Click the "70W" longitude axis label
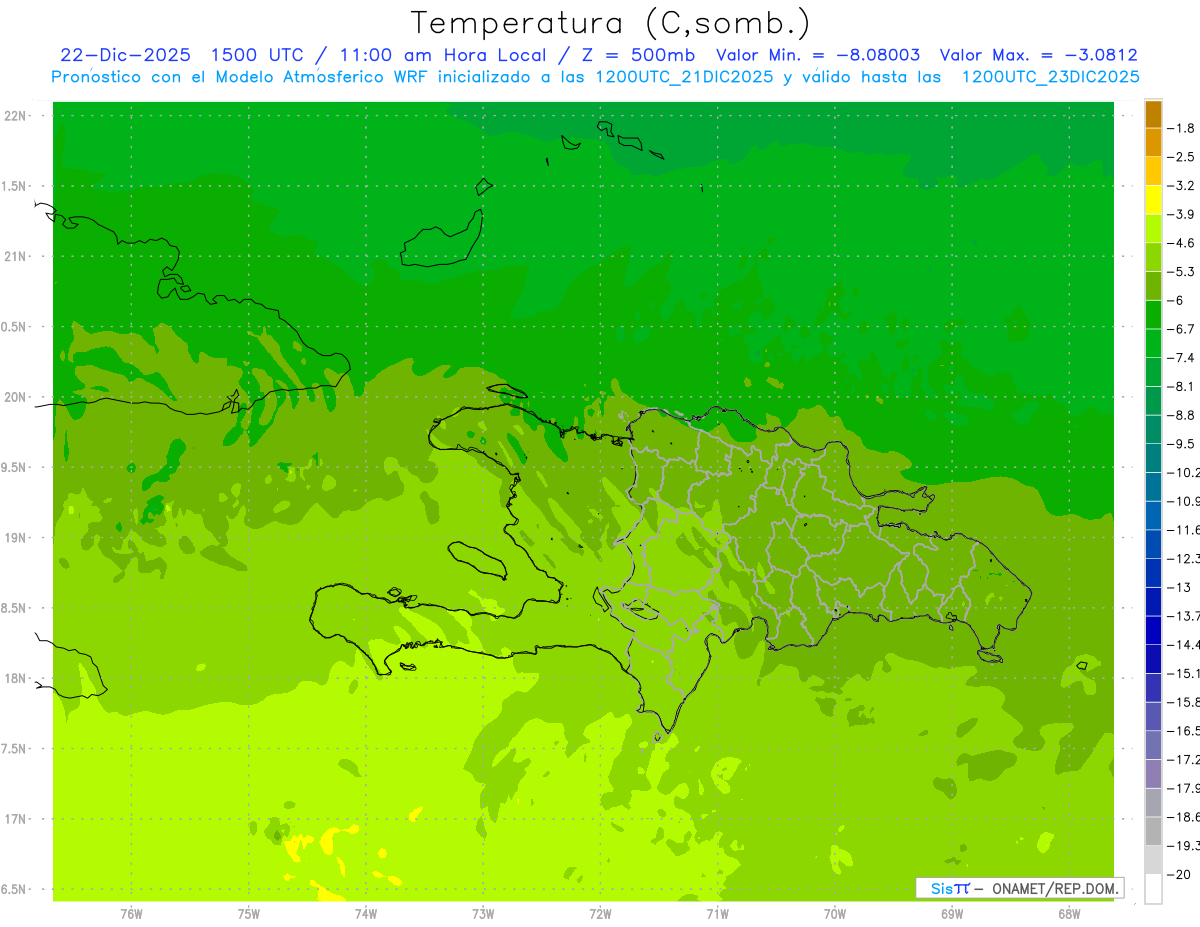Screen dimensions: 1200x927 834,914
